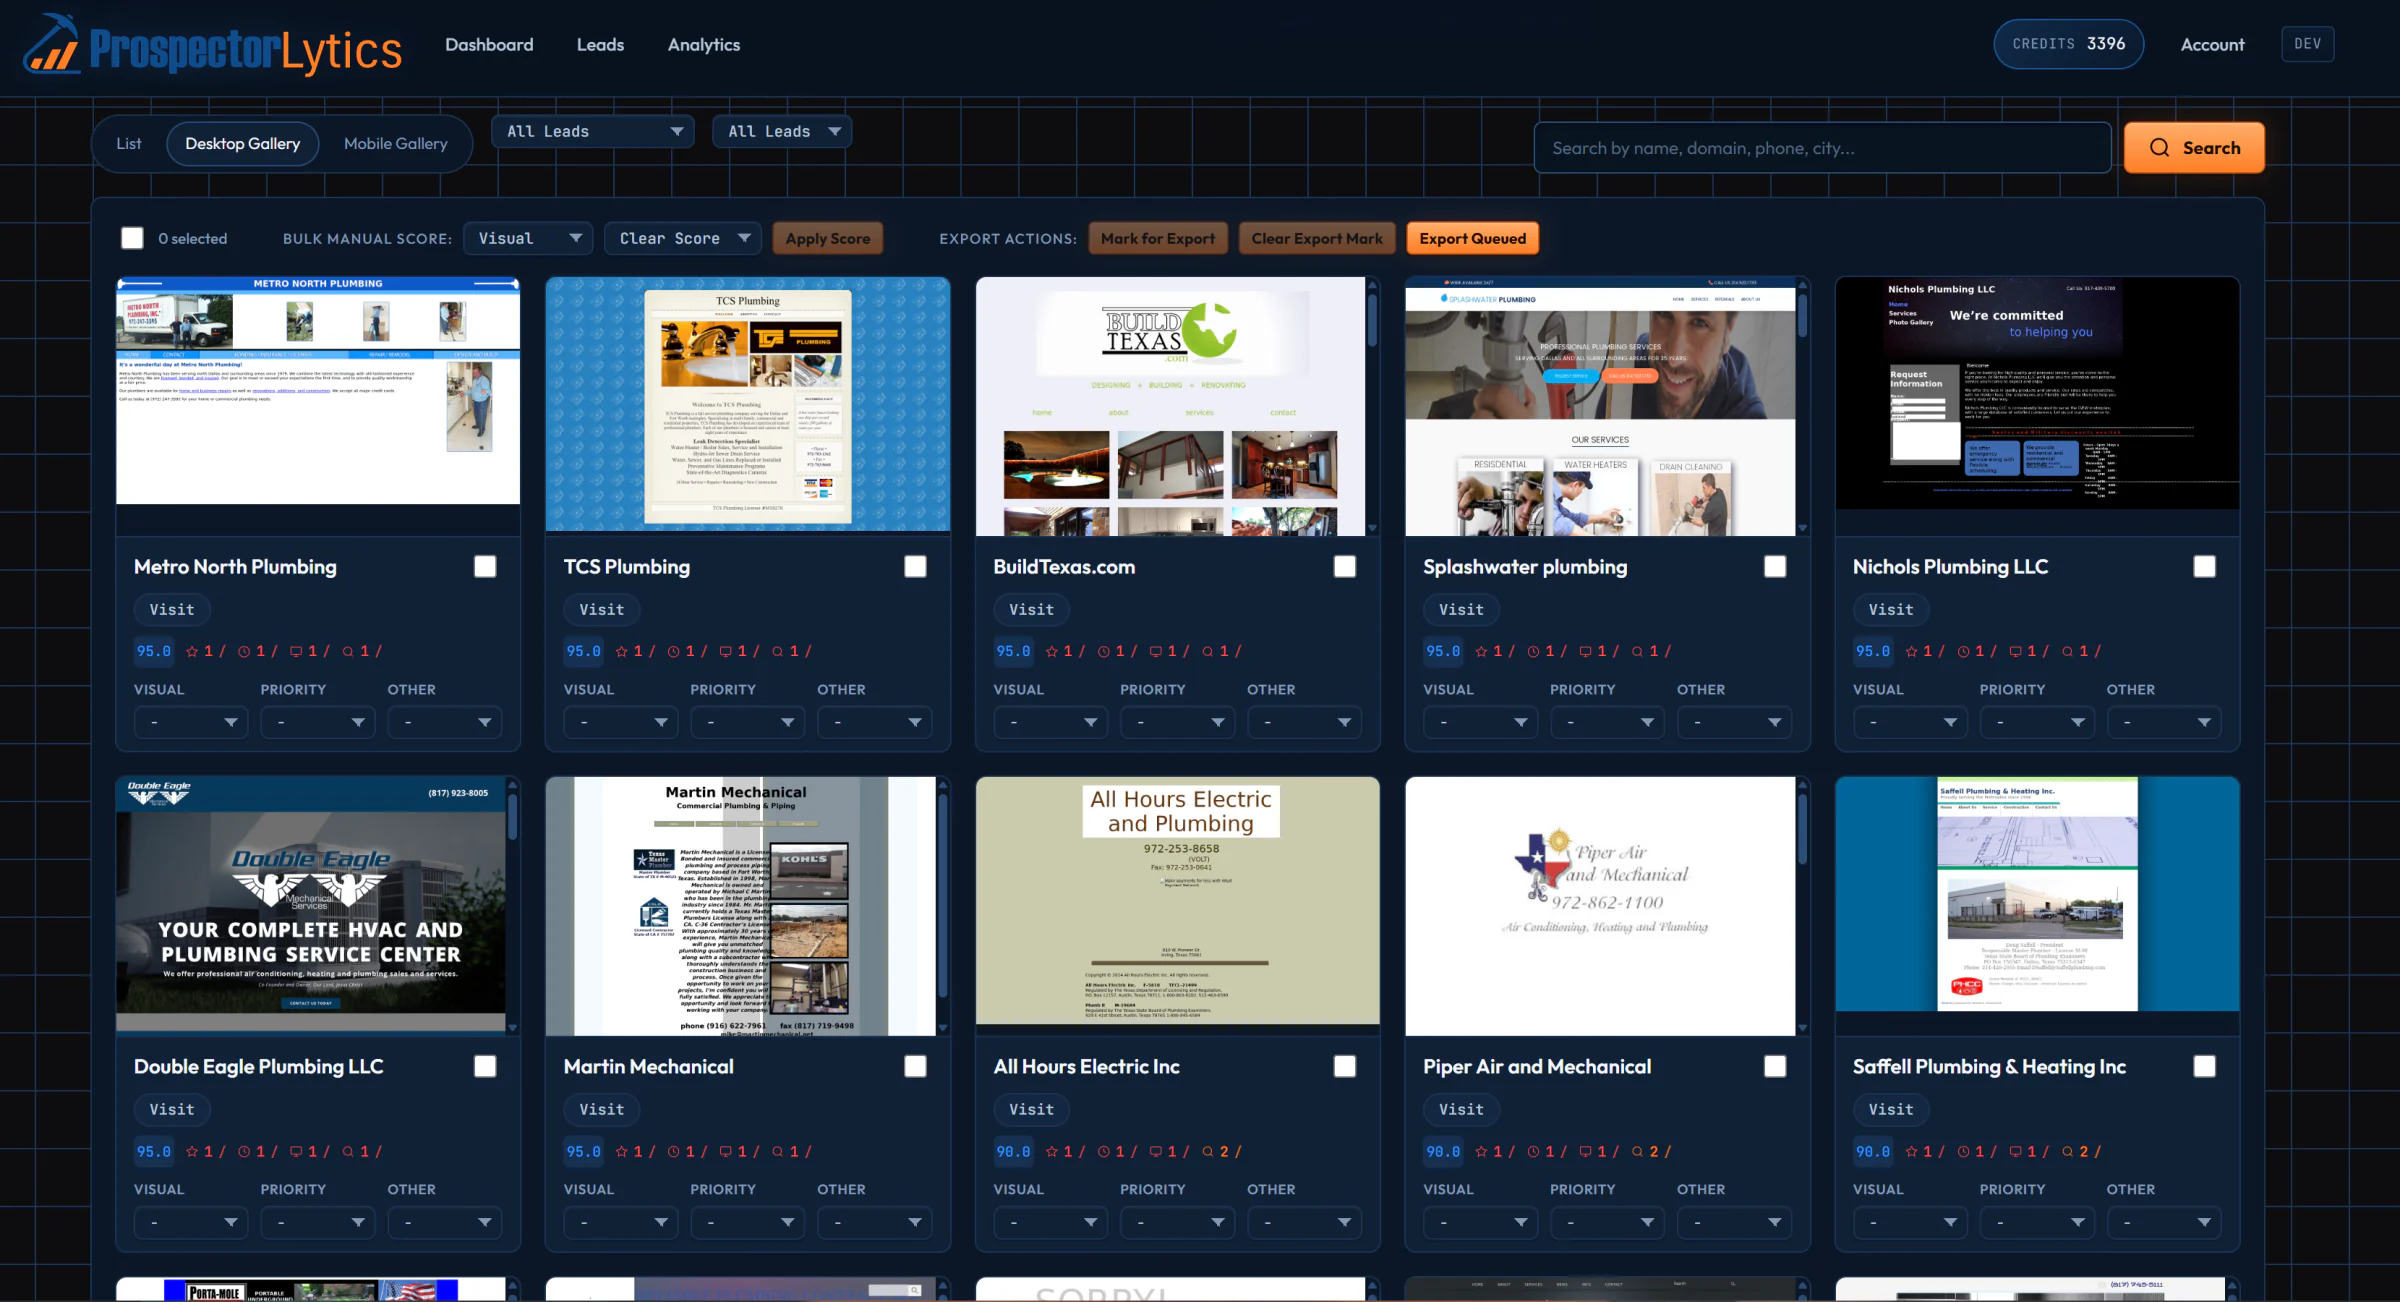Screen dimensions: 2400x1302
Task: Check the TCS Plumbing lead checkbox
Action: [915, 567]
